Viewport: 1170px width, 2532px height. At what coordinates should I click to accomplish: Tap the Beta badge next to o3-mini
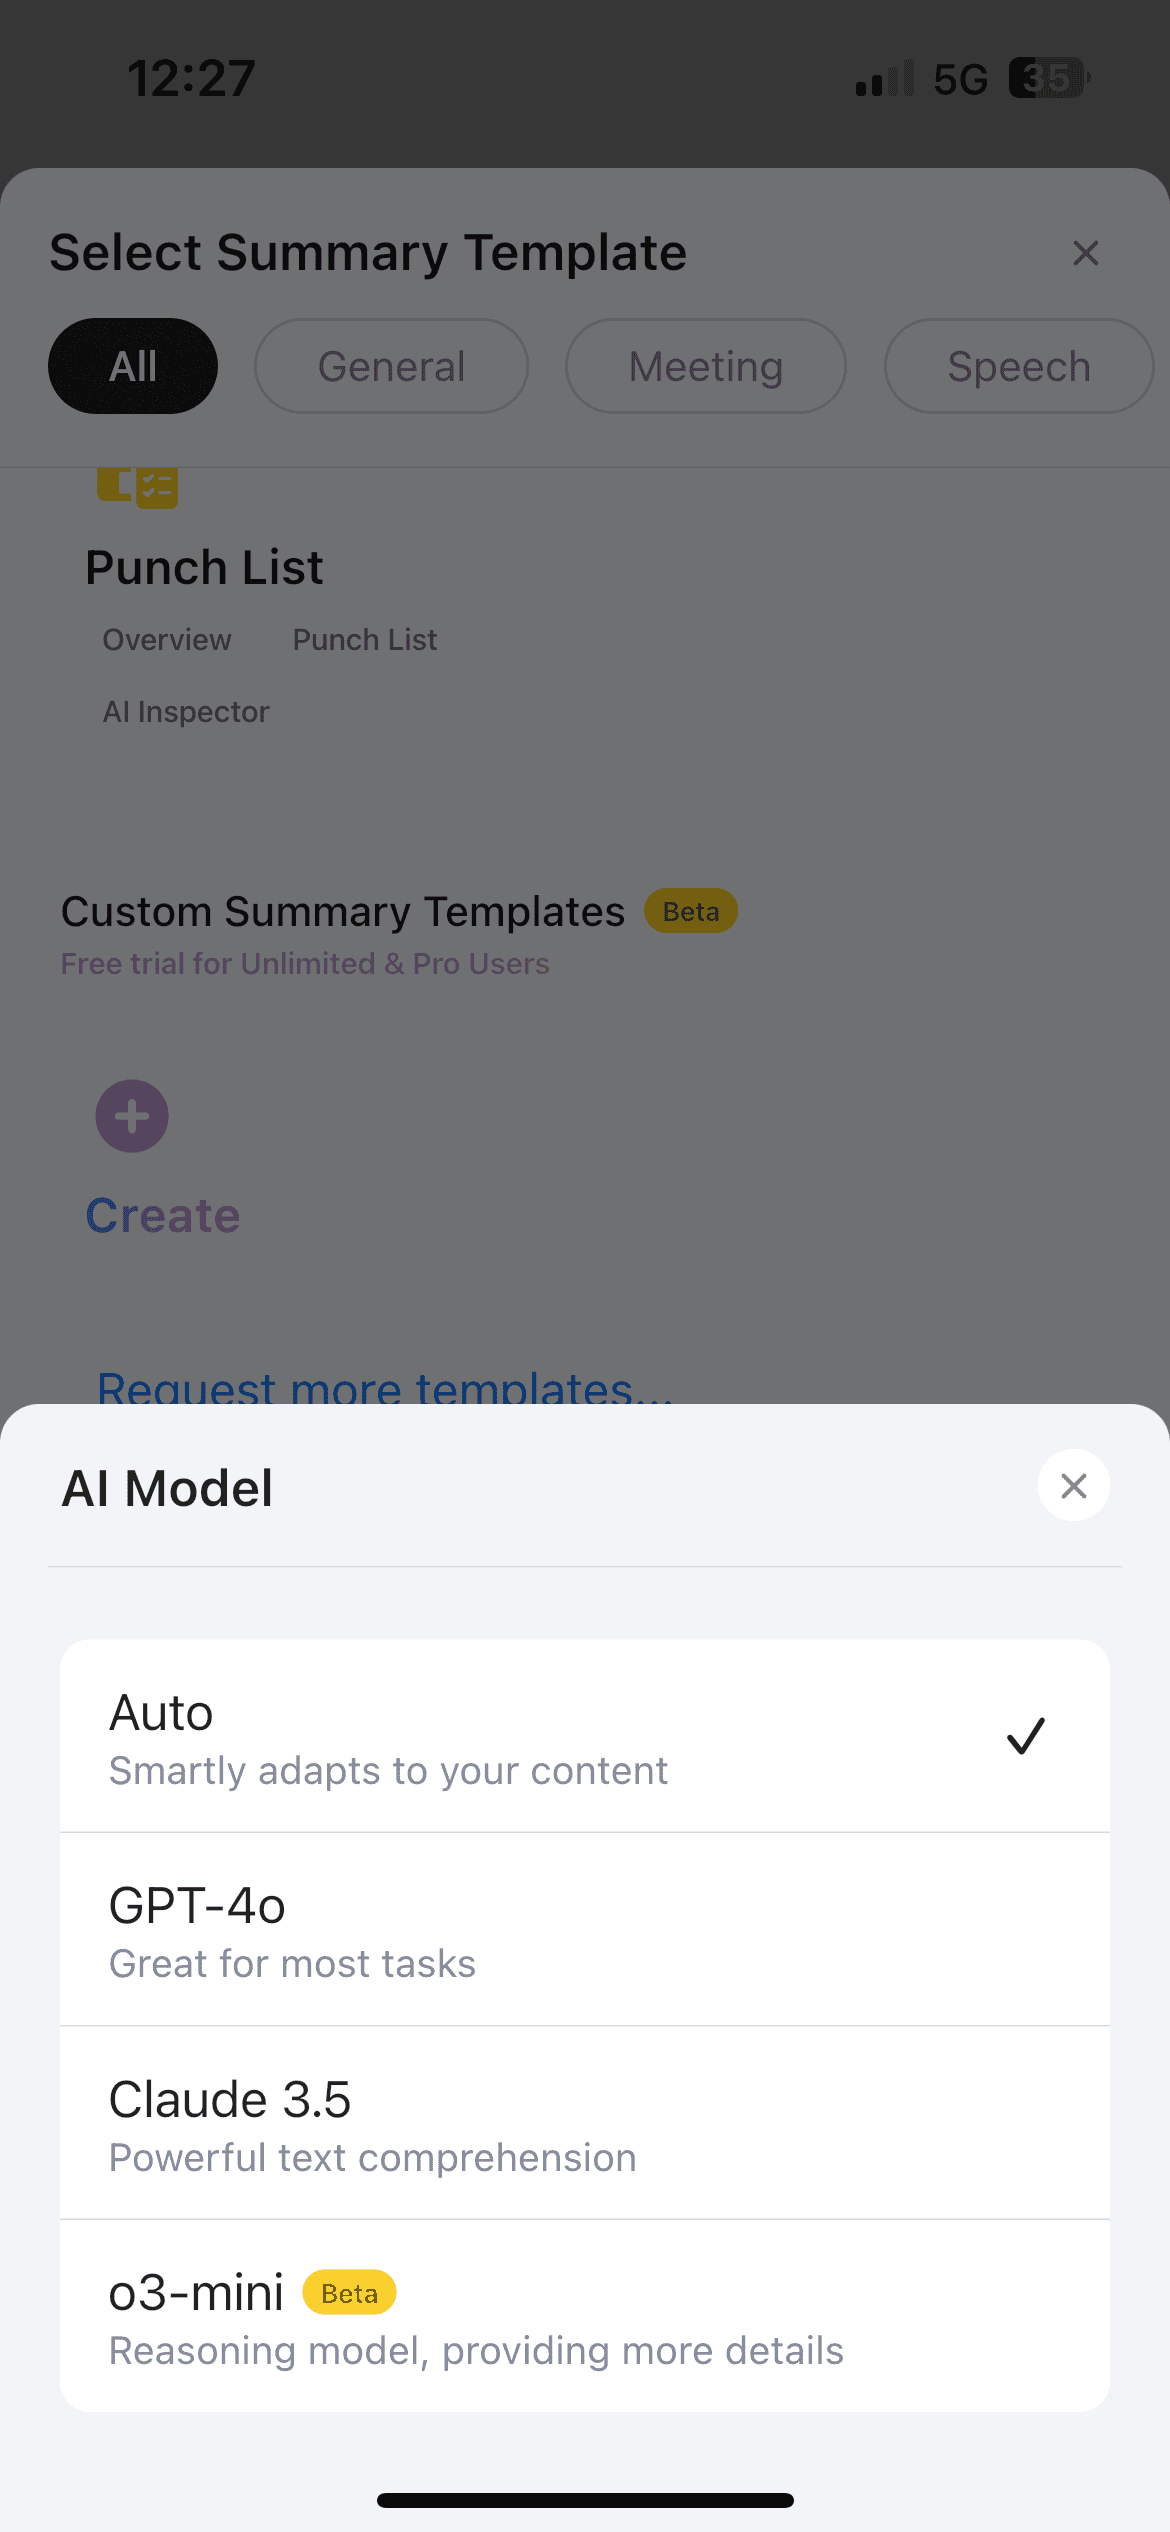pos(349,2293)
